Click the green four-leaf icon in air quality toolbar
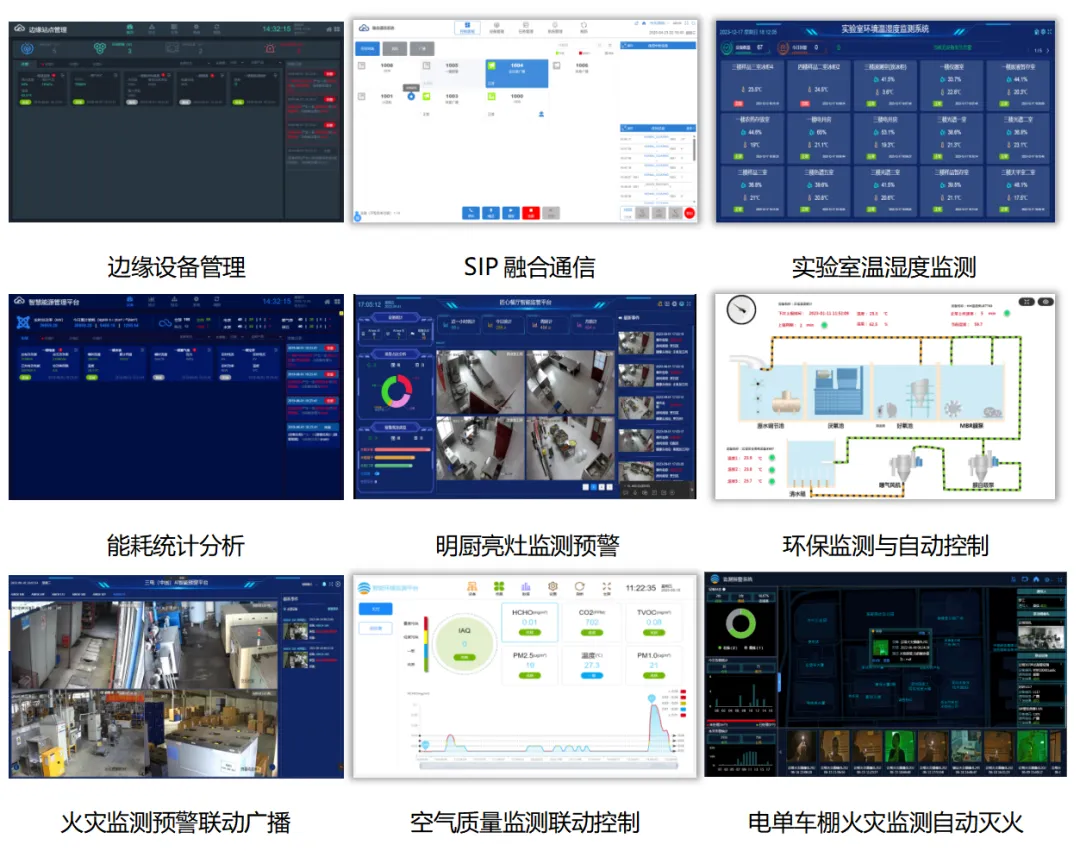 pos(498,588)
